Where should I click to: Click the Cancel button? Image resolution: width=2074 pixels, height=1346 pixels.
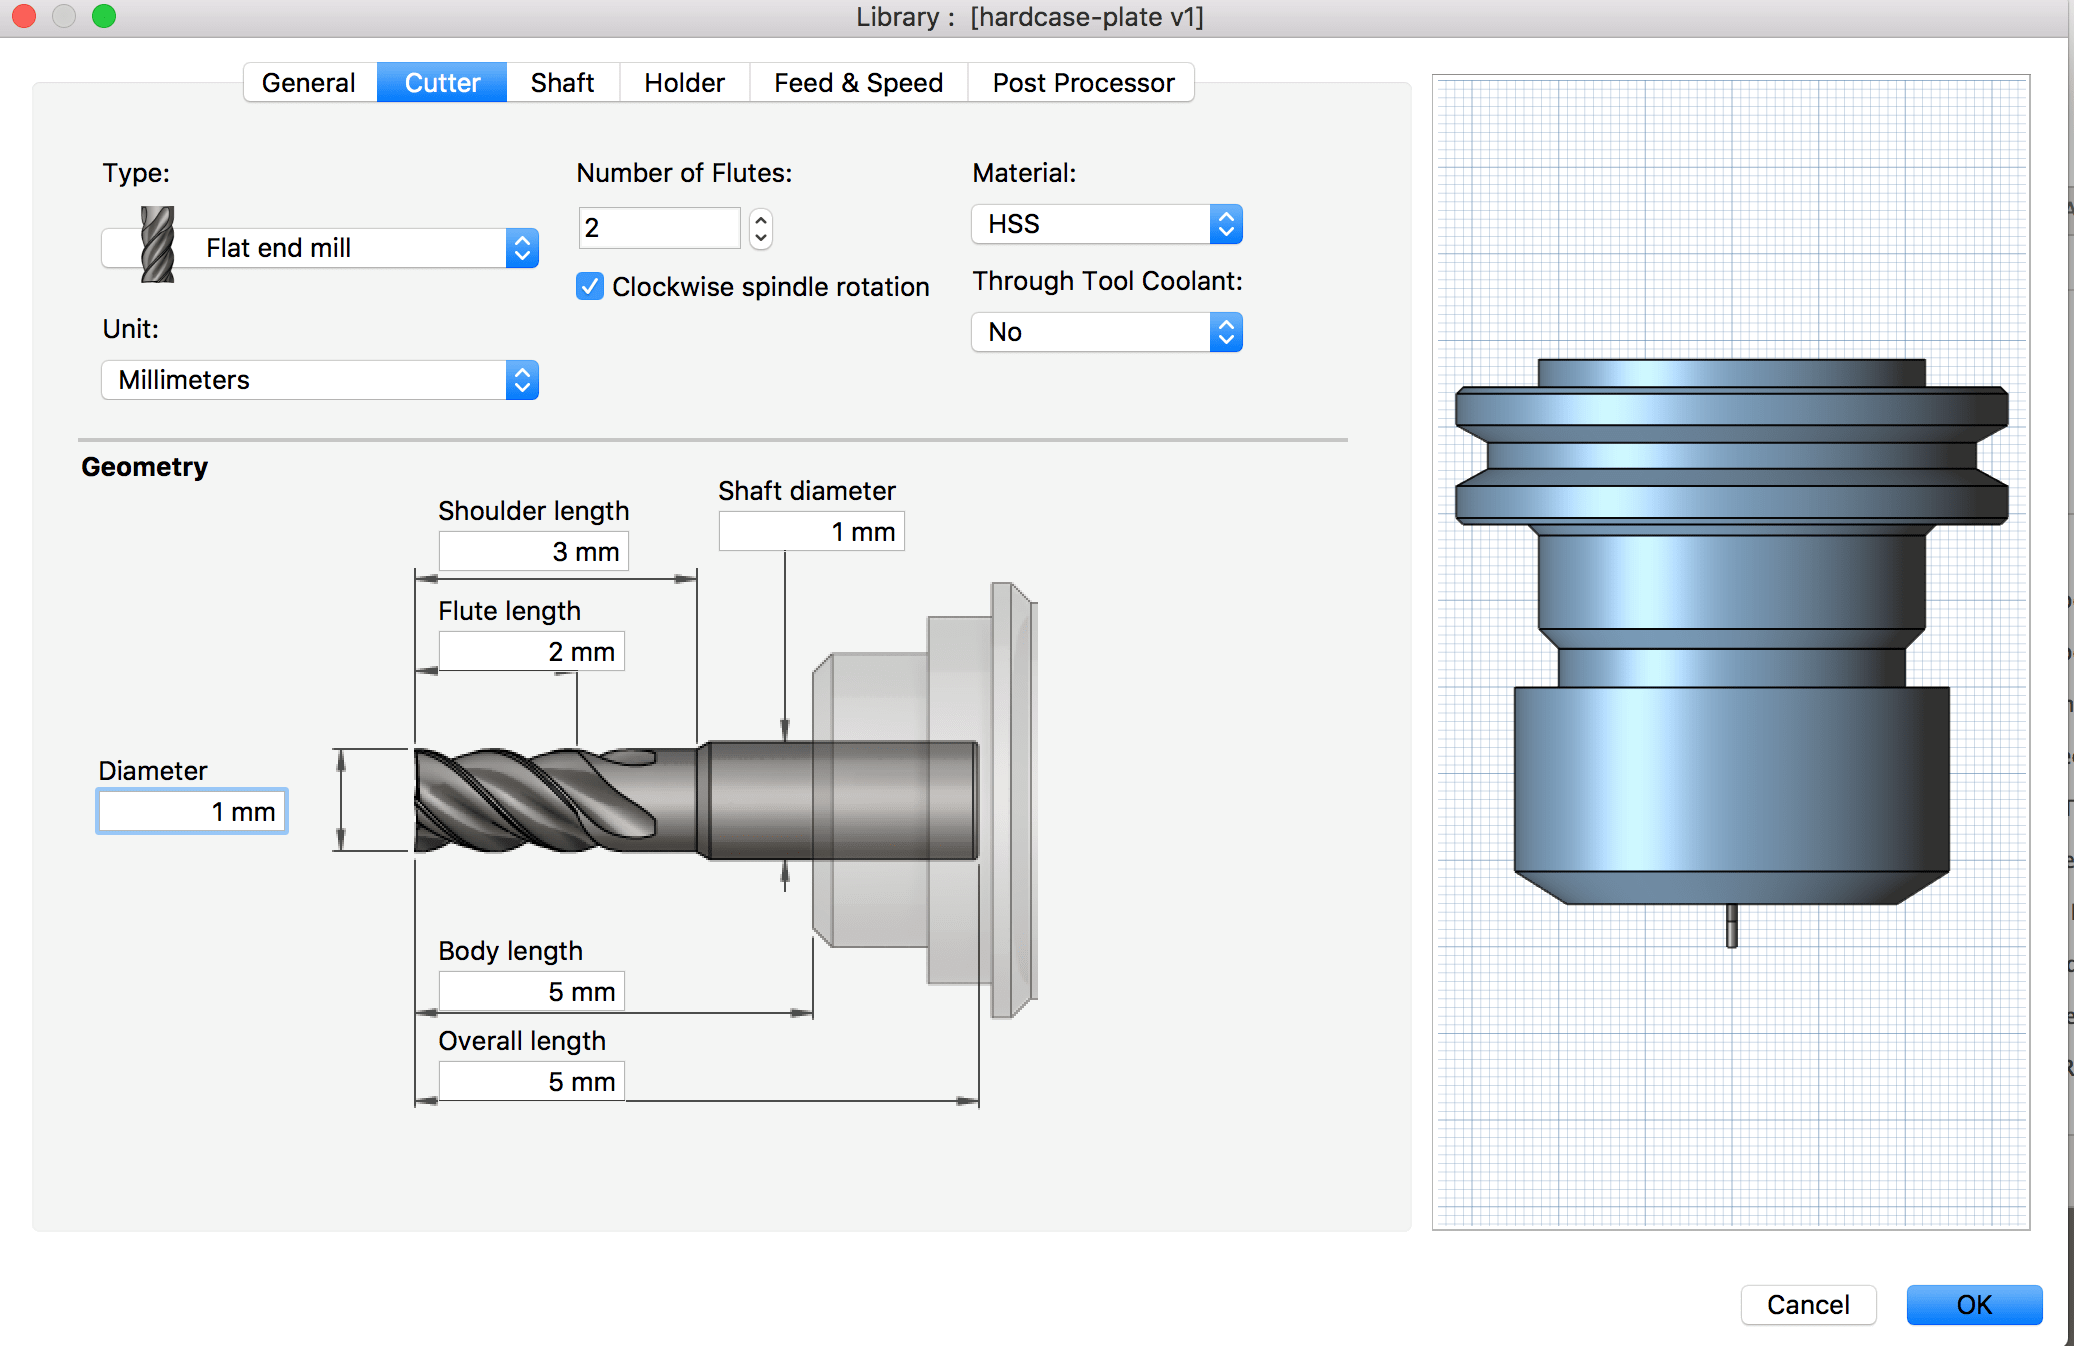coord(1808,1305)
